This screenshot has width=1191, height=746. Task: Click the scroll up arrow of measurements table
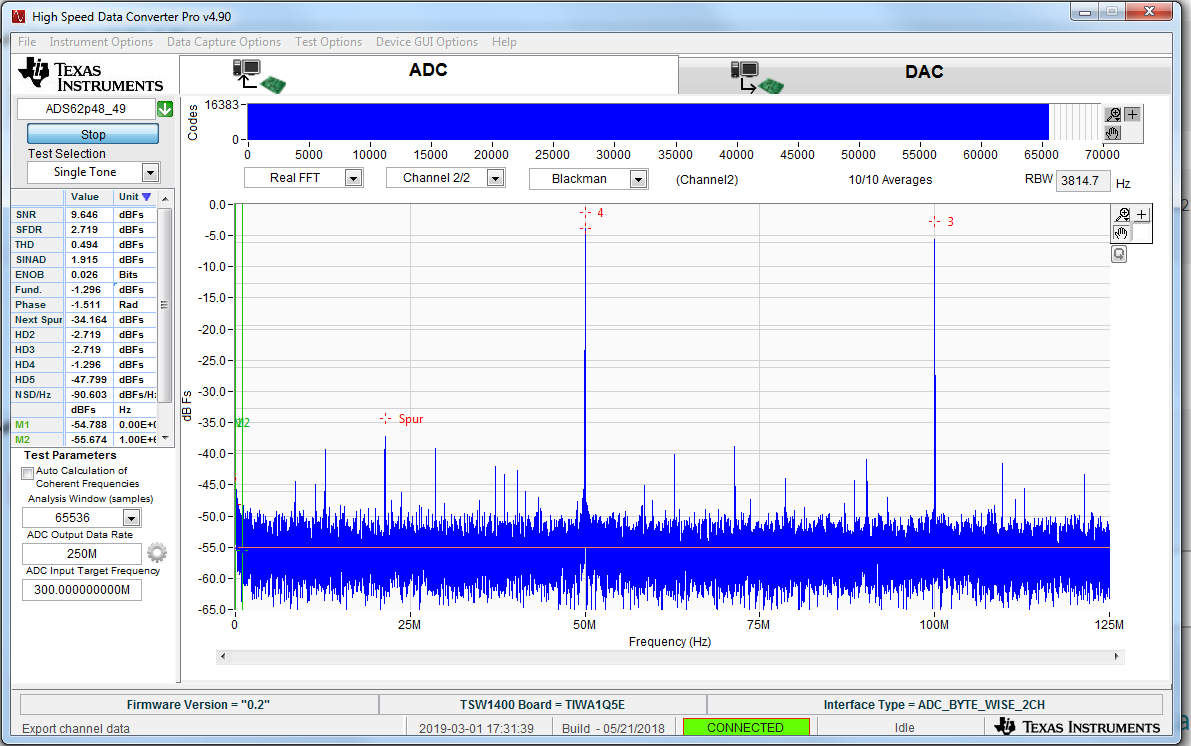pyautogui.click(x=166, y=198)
